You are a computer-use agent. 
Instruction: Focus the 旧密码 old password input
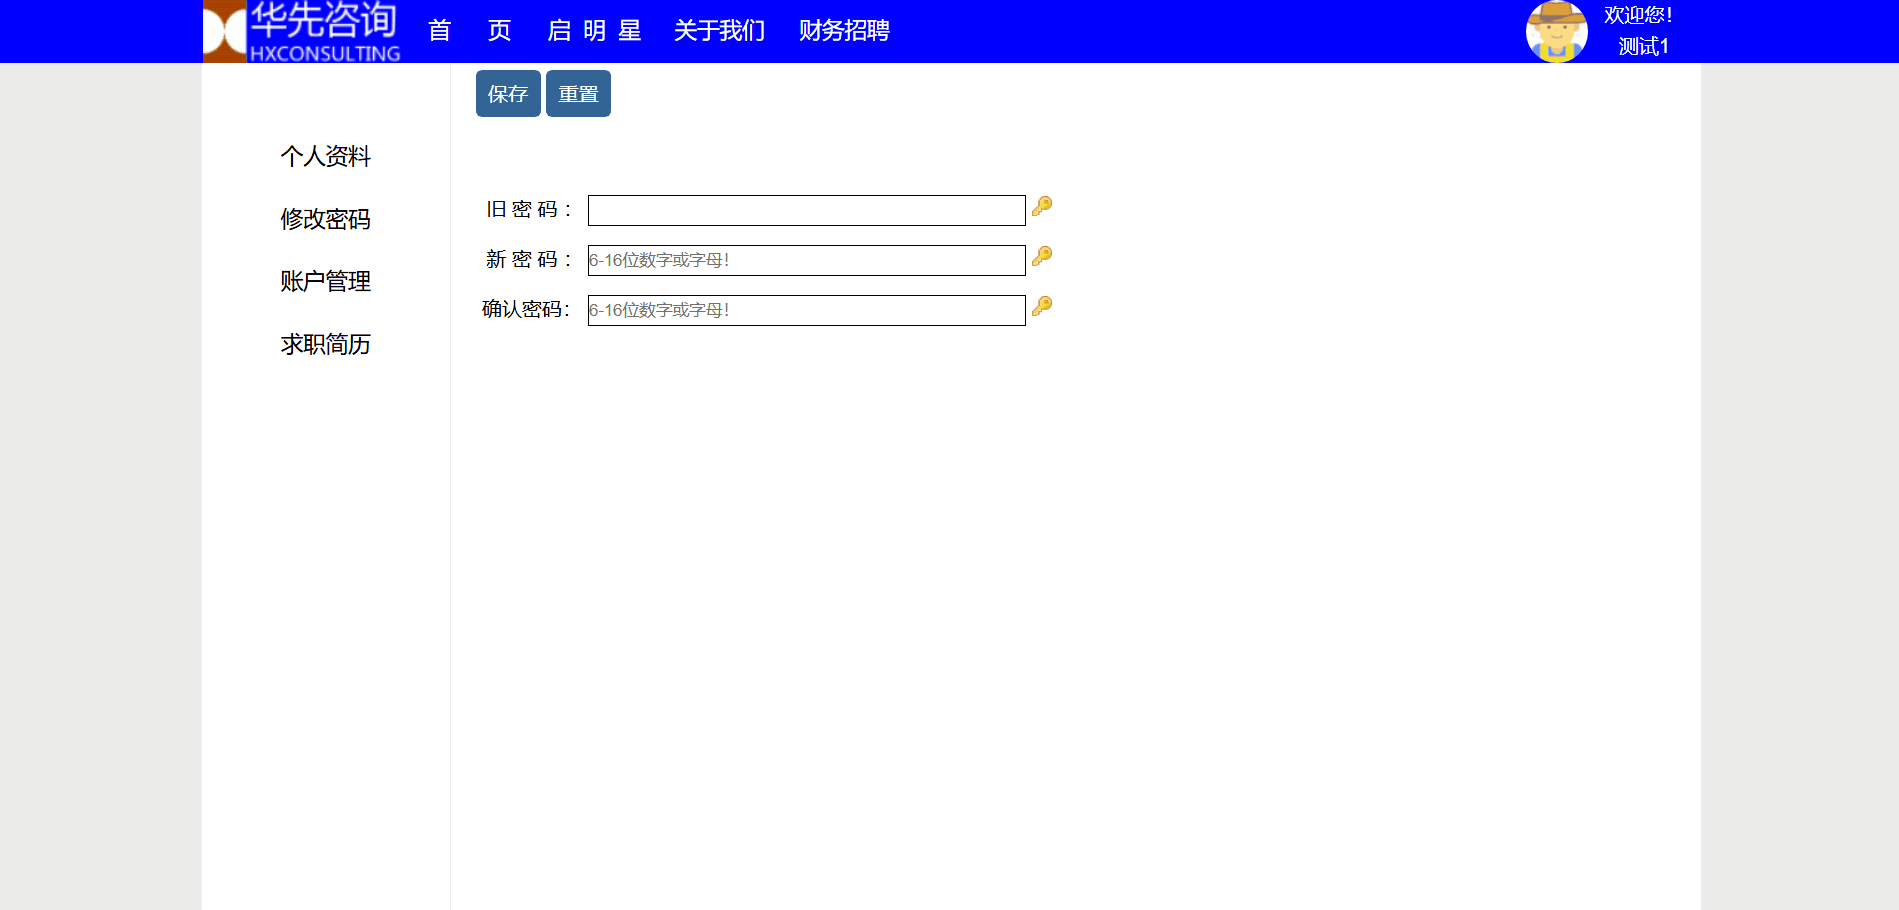point(806,211)
